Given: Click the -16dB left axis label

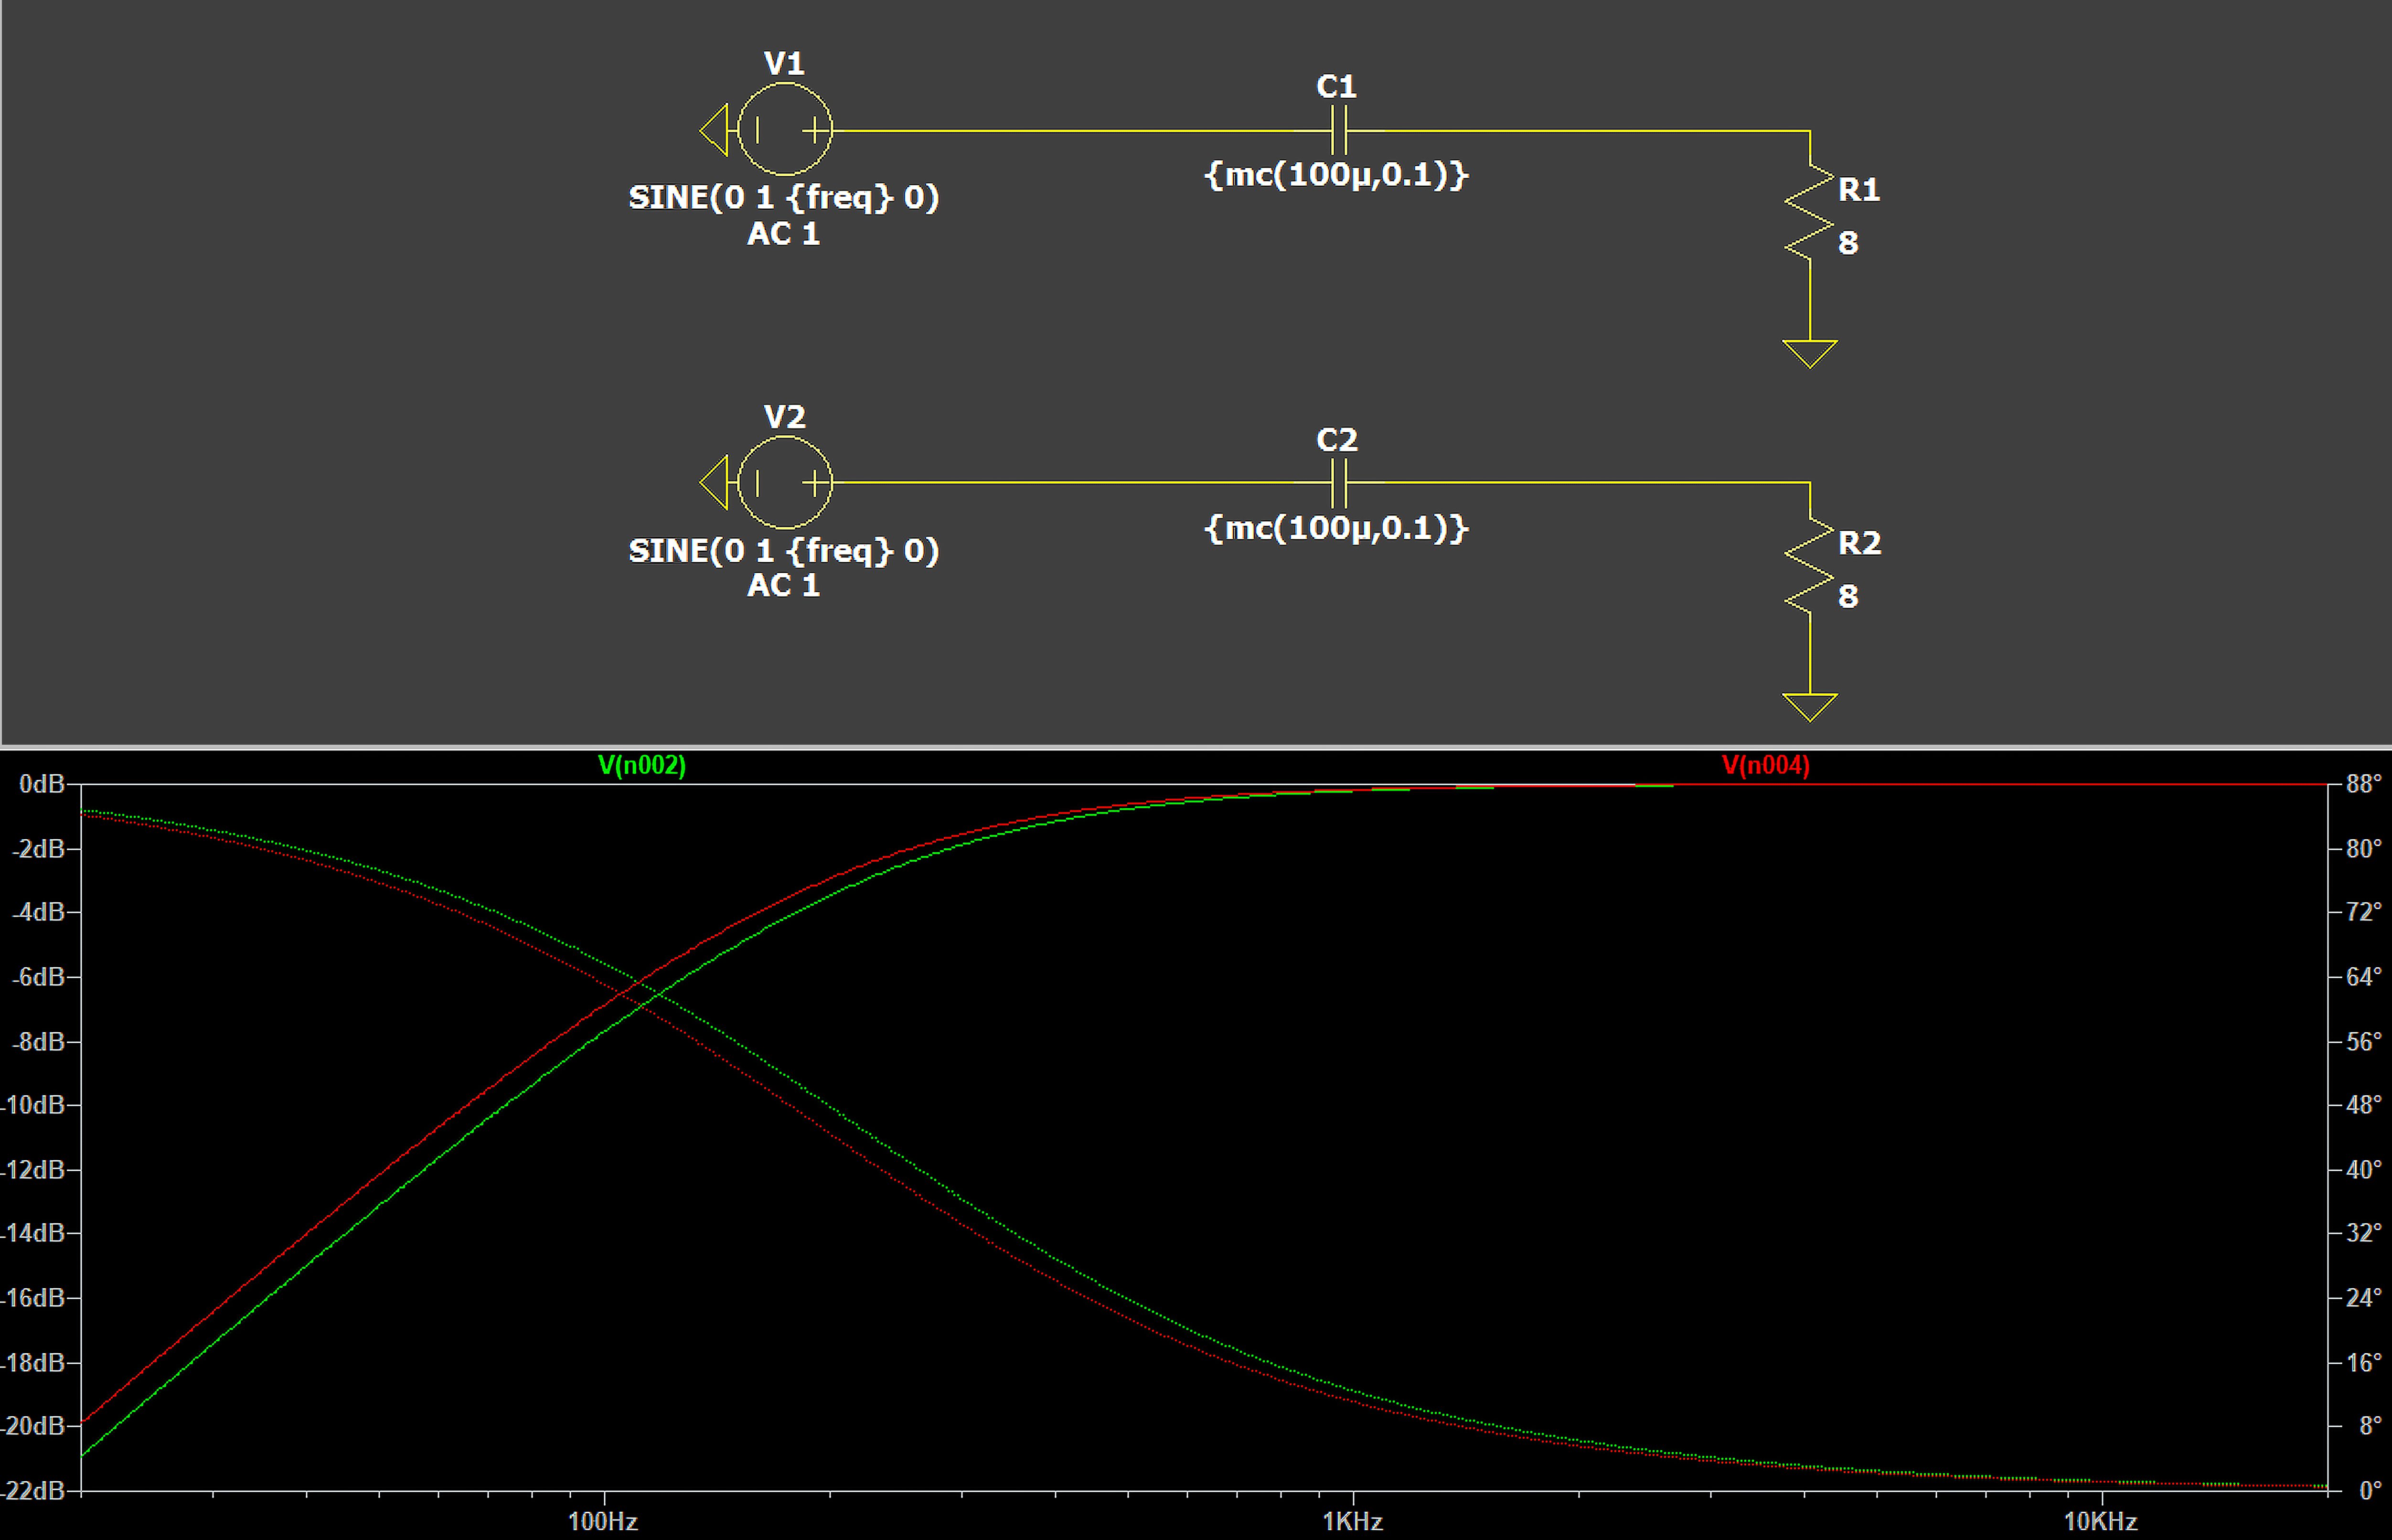Looking at the screenshot, I should tap(34, 1298).
